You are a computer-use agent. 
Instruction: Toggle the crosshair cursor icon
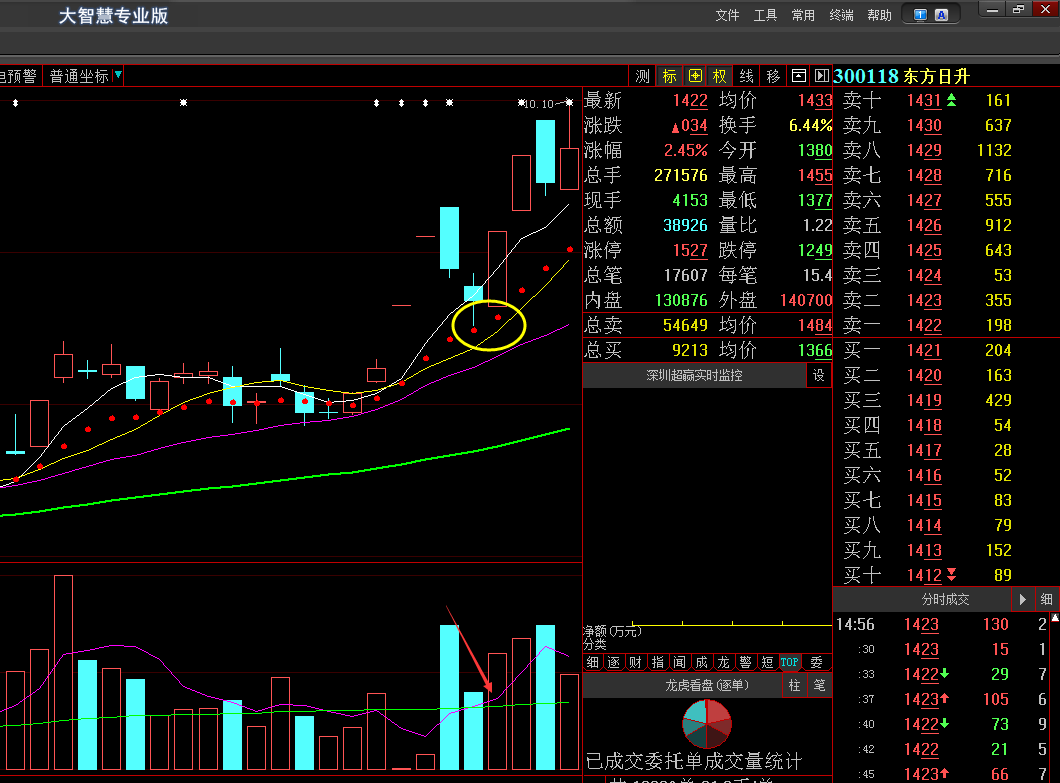(695, 76)
